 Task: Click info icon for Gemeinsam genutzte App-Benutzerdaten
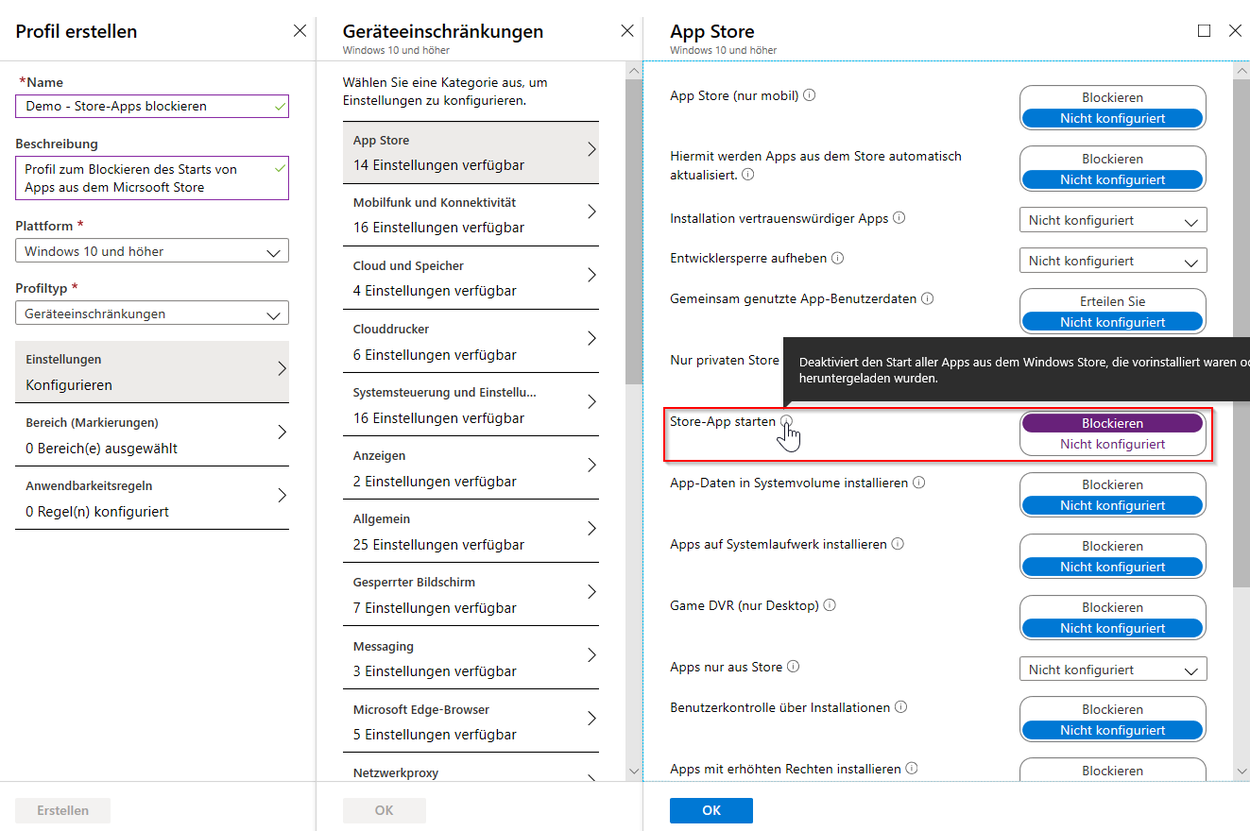coord(927,299)
